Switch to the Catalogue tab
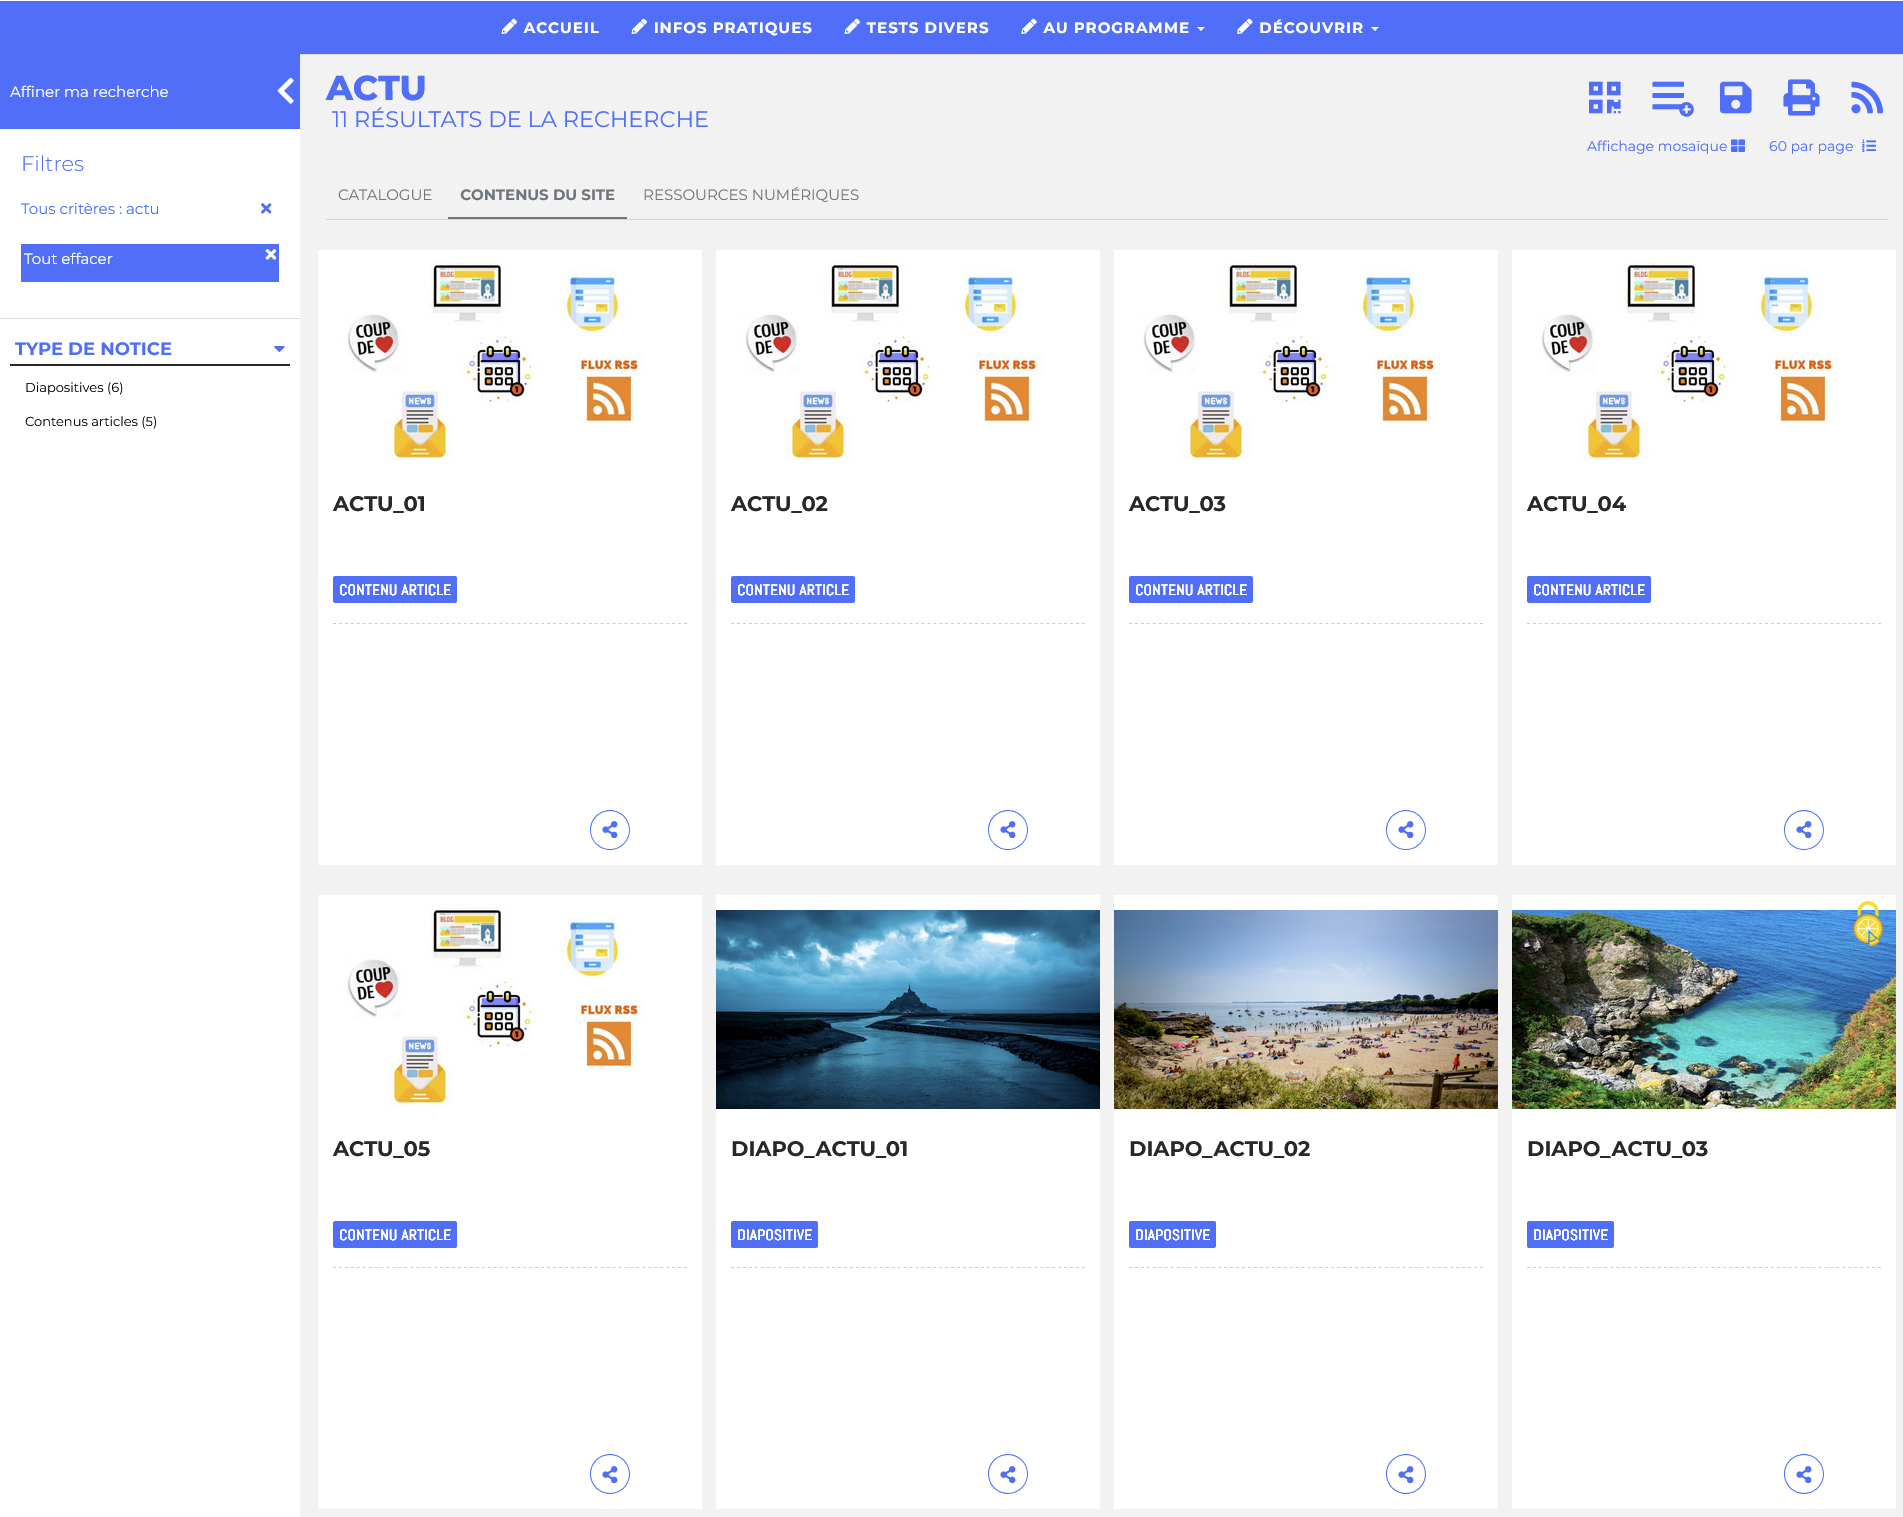This screenshot has height=1517, width=1903. click(x=385, y=195)
